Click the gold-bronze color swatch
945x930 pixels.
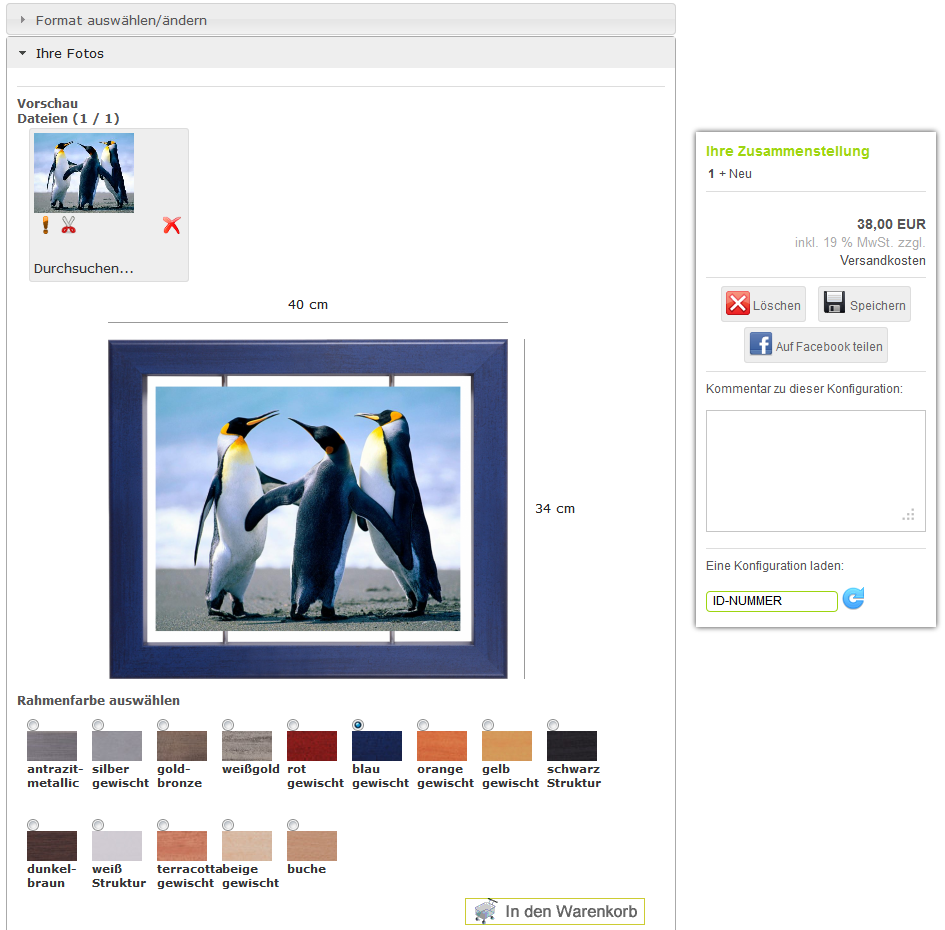pos(182,746)
